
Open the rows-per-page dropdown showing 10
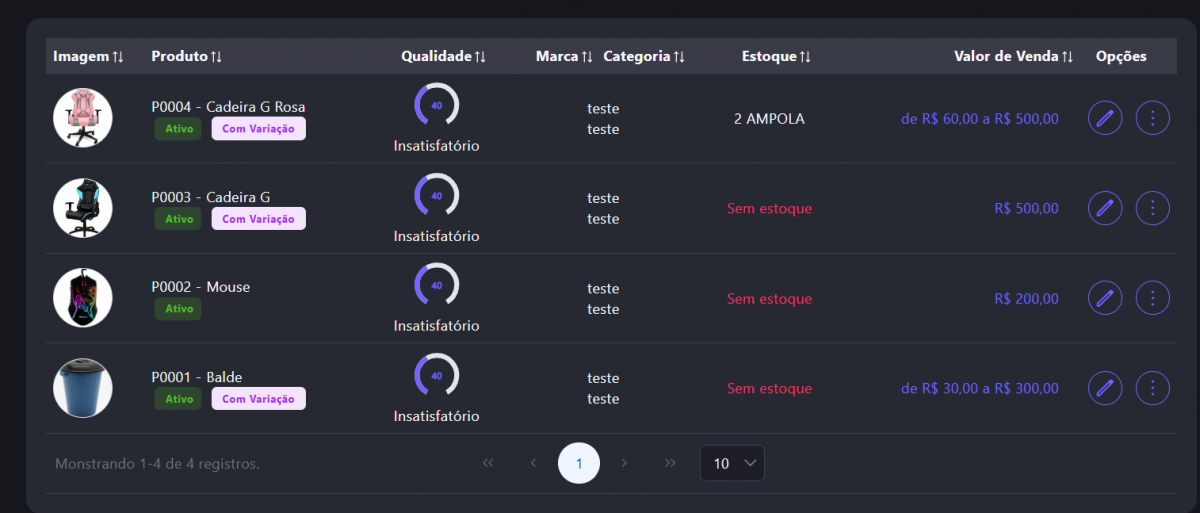pos(732,463)
